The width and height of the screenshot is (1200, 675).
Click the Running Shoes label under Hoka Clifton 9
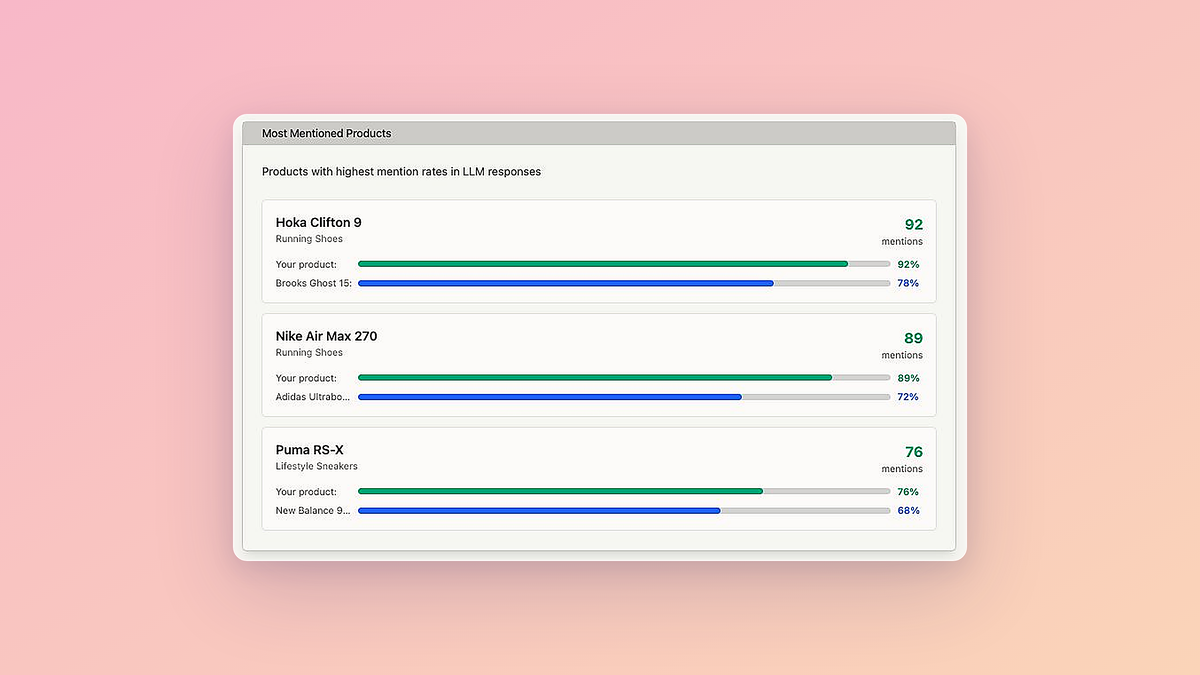[309, 239]
